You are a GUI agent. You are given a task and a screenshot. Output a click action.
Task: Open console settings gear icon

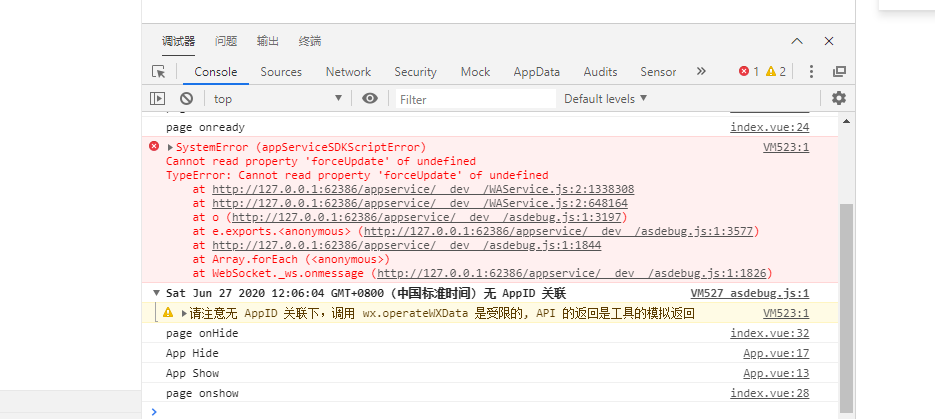pyautogui.click(x=839, y=98)
